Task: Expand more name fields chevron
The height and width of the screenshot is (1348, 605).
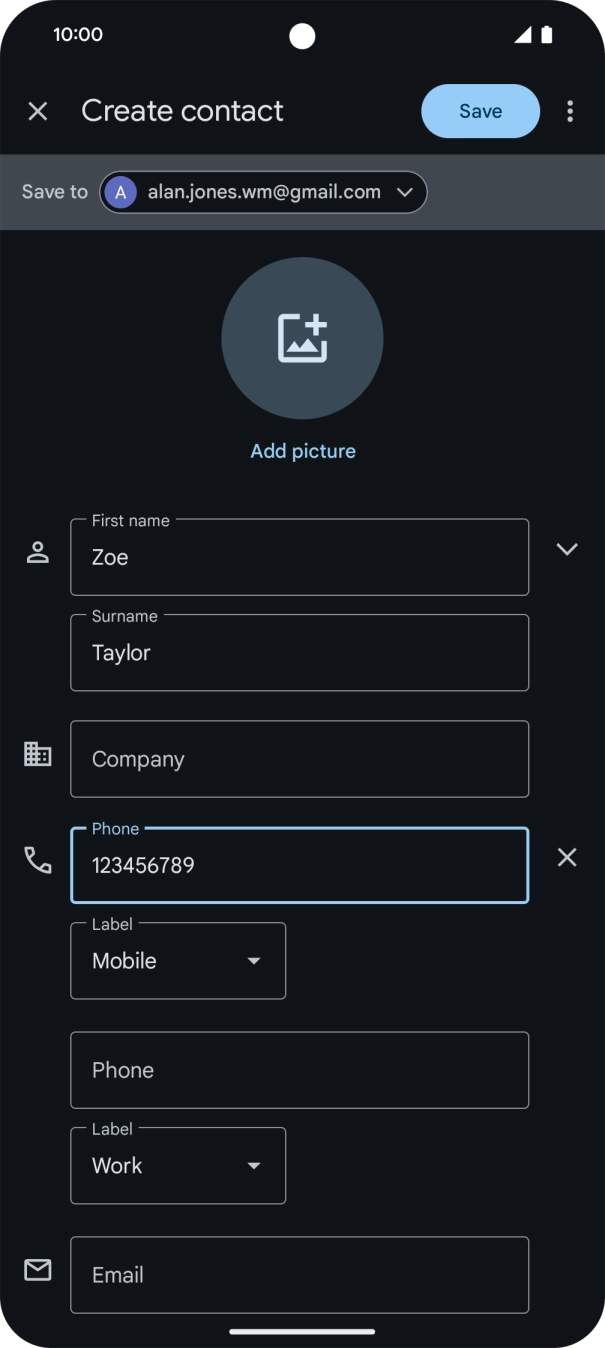Action: [x=567, y=549]
